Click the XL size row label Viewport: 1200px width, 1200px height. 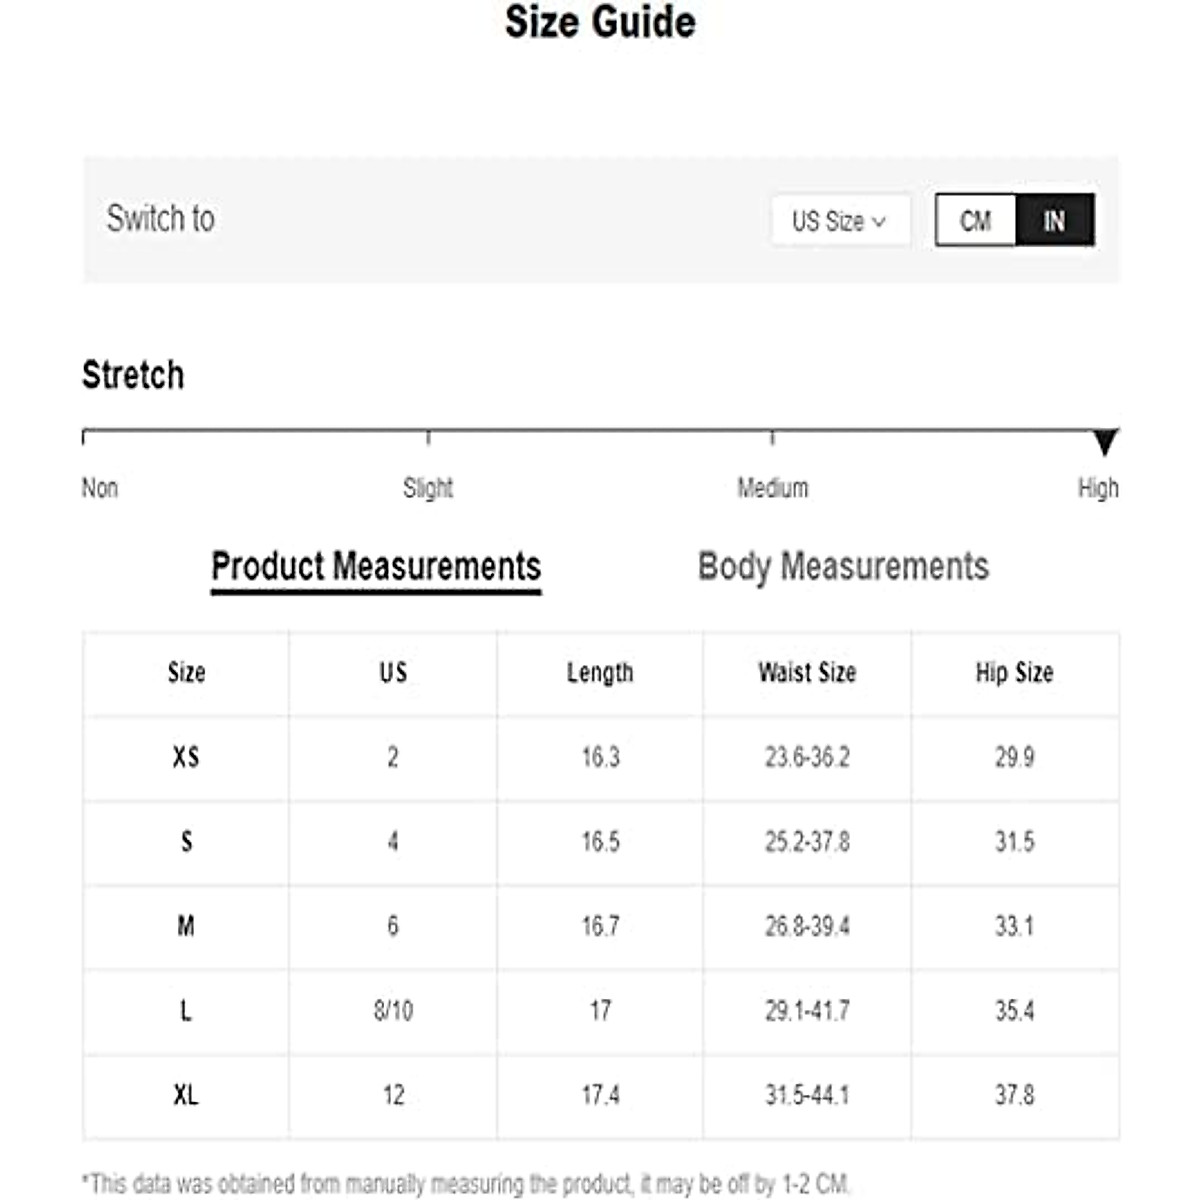point(186,1095)
